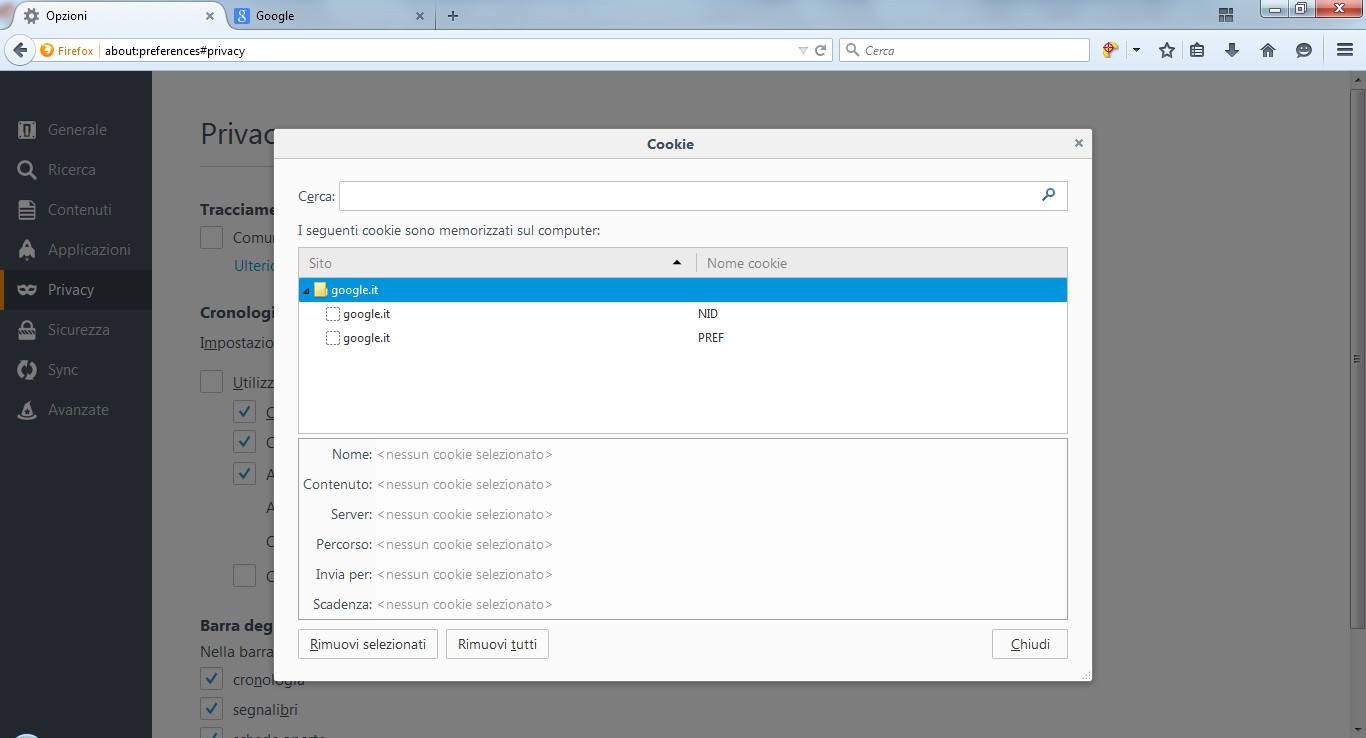Viewport: 1366px width, 738px height.
Task: Collapse the google.it cookie group
Action: [305, 289]
